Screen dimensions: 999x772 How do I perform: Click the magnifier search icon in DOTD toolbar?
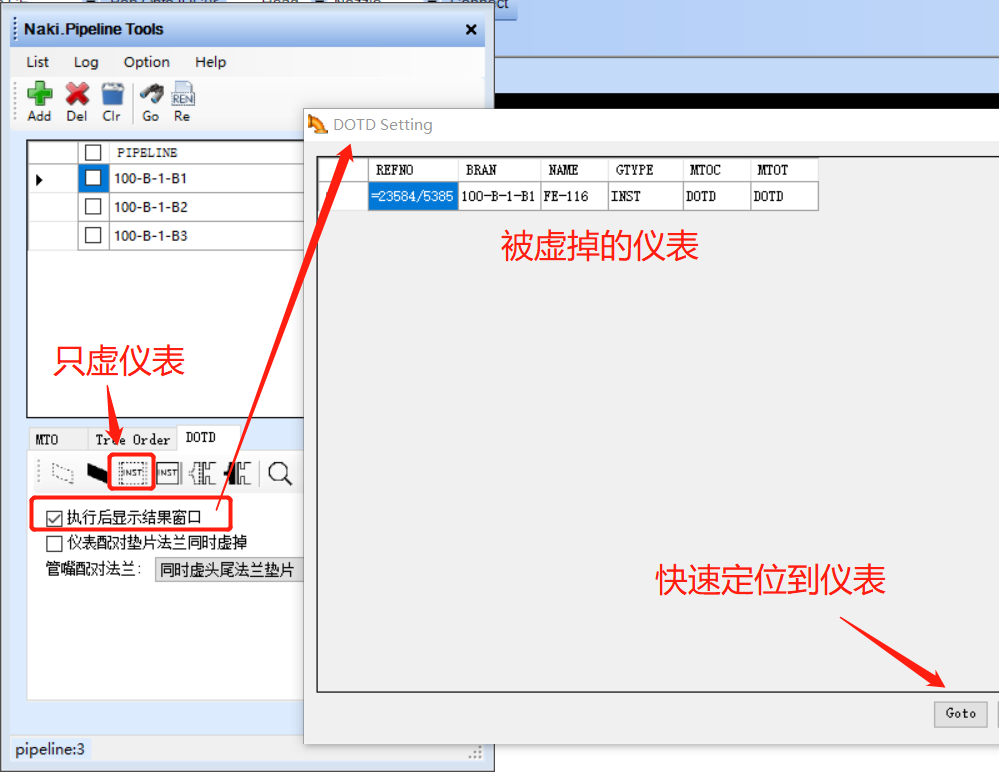point(279,472)
